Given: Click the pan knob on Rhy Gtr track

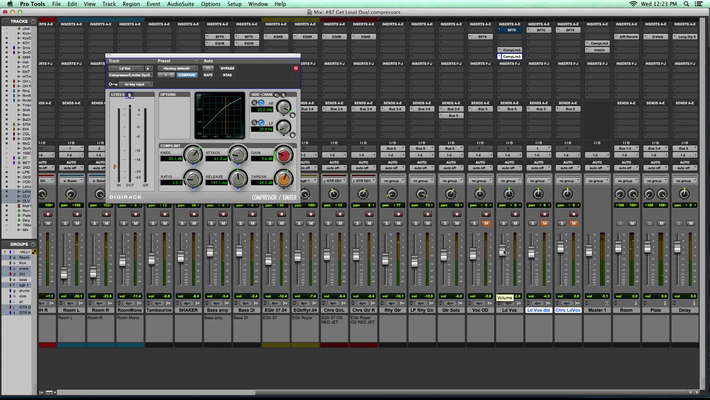Looking at the screenshot, I should (x=392, y=194).
